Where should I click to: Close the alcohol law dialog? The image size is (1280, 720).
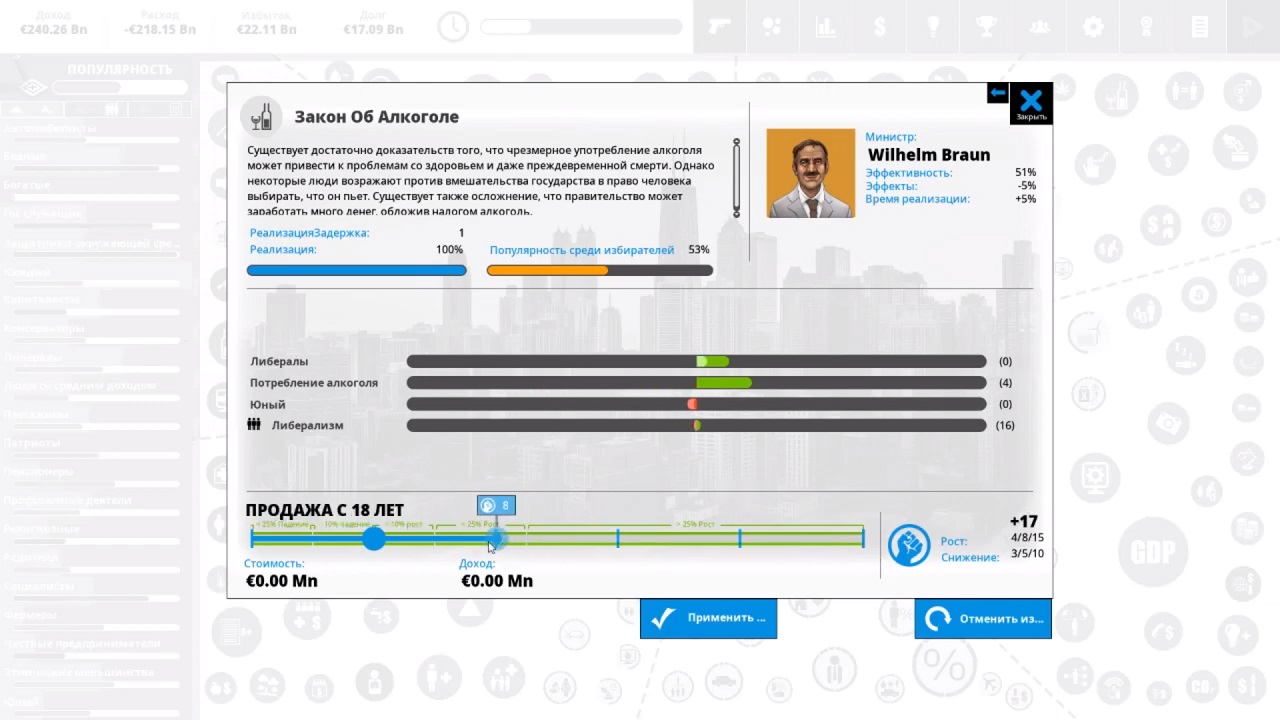coord(1031,102)
